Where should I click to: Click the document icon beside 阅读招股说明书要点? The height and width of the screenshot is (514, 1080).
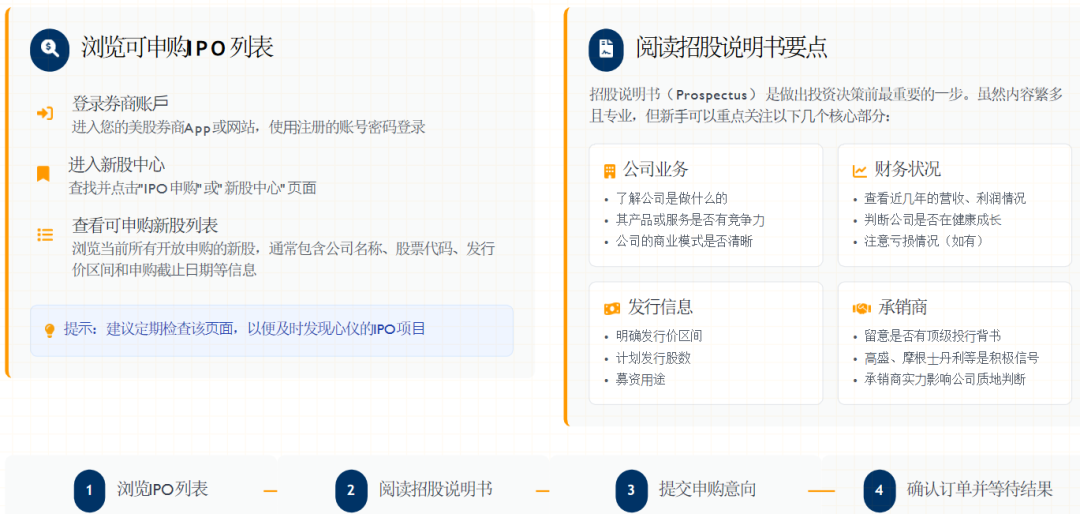point(605,50)
